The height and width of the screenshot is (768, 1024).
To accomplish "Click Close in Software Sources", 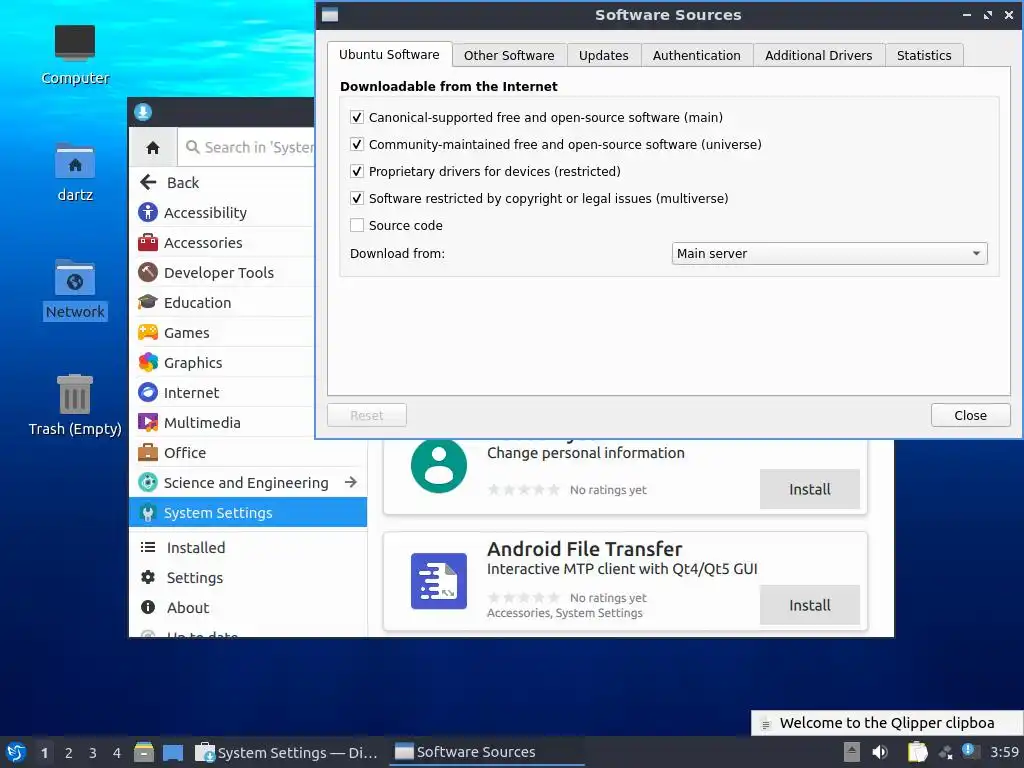I will [970, 415].
